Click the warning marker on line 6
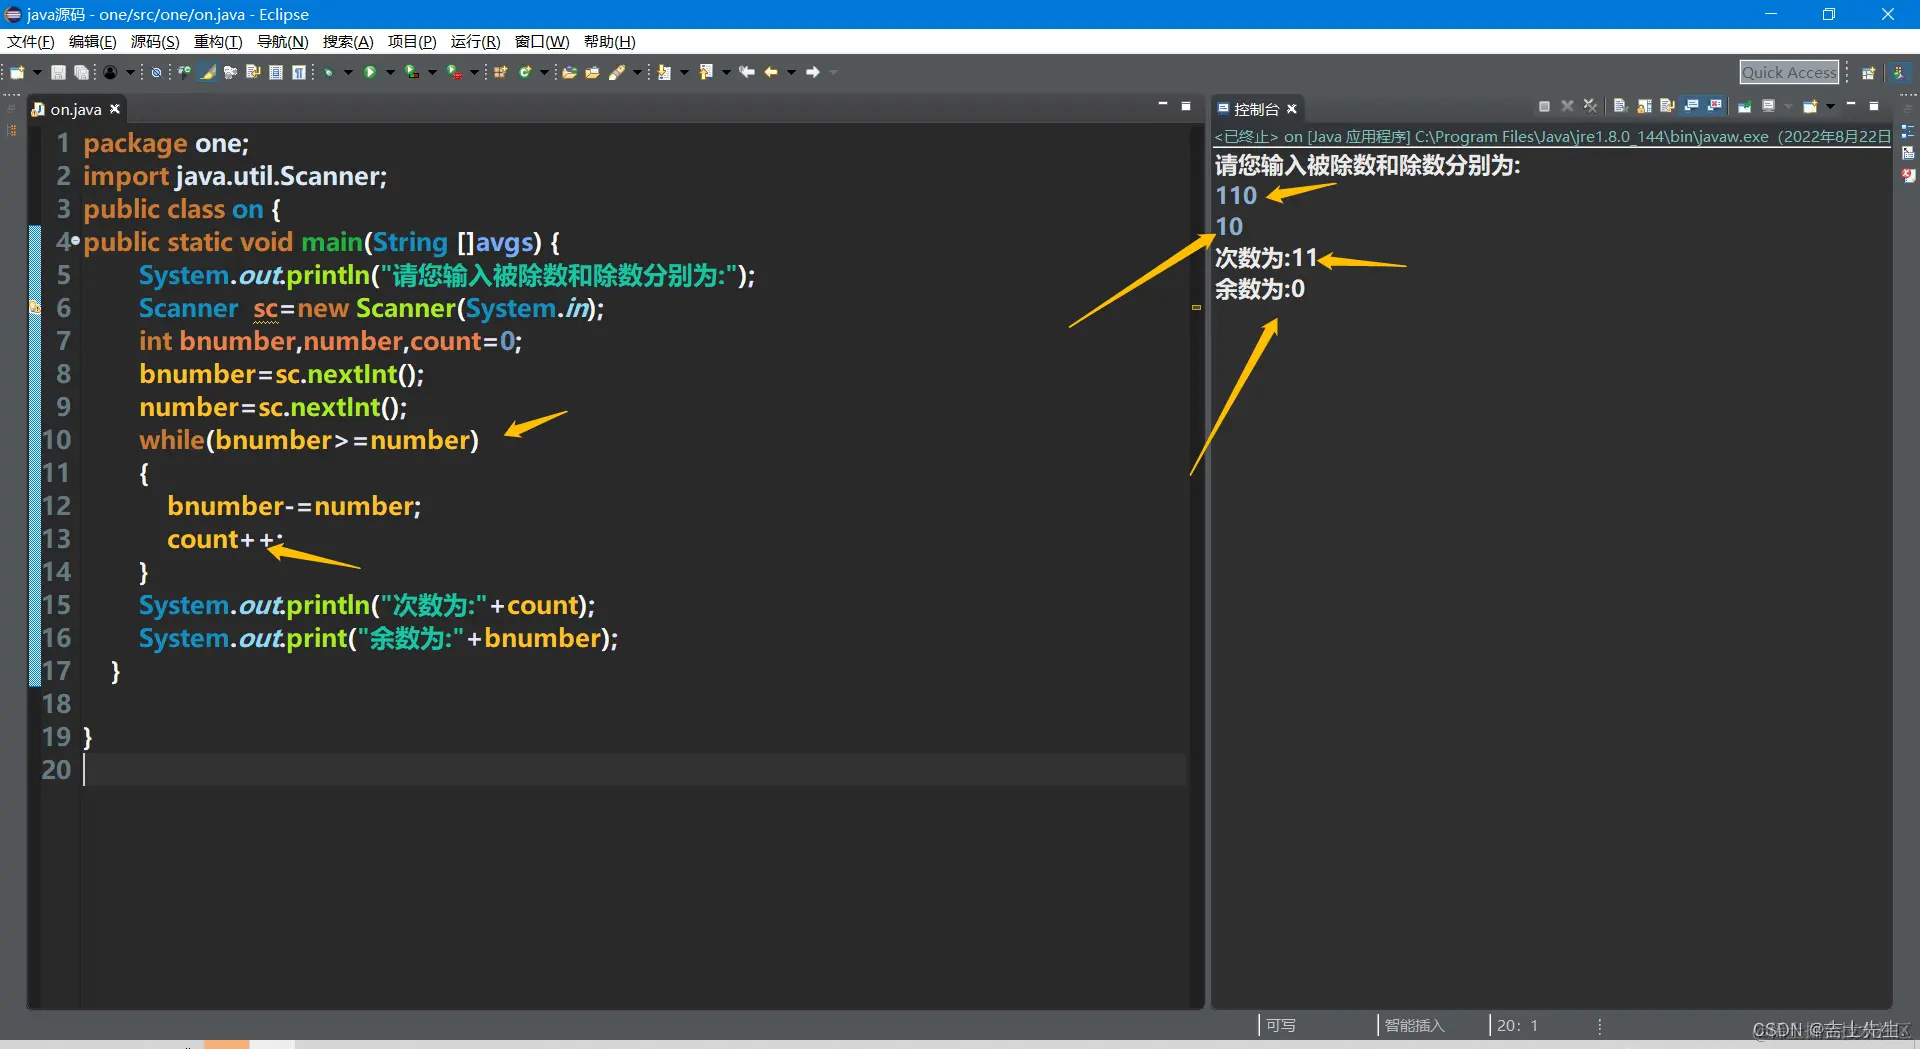 click(35, 308)
